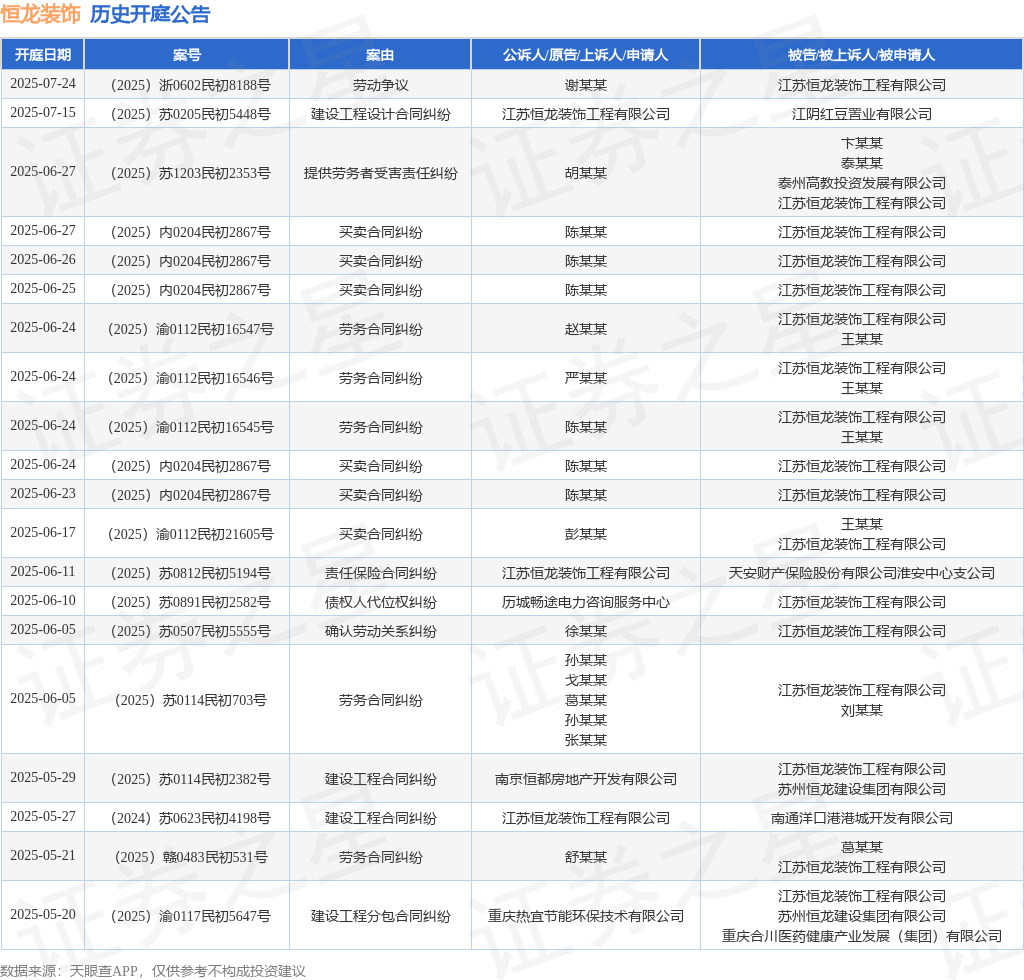Click the 数据来源 天眼查APP footer note
1024x980 pixels.
pyautogui.click(x=153, y=970)
